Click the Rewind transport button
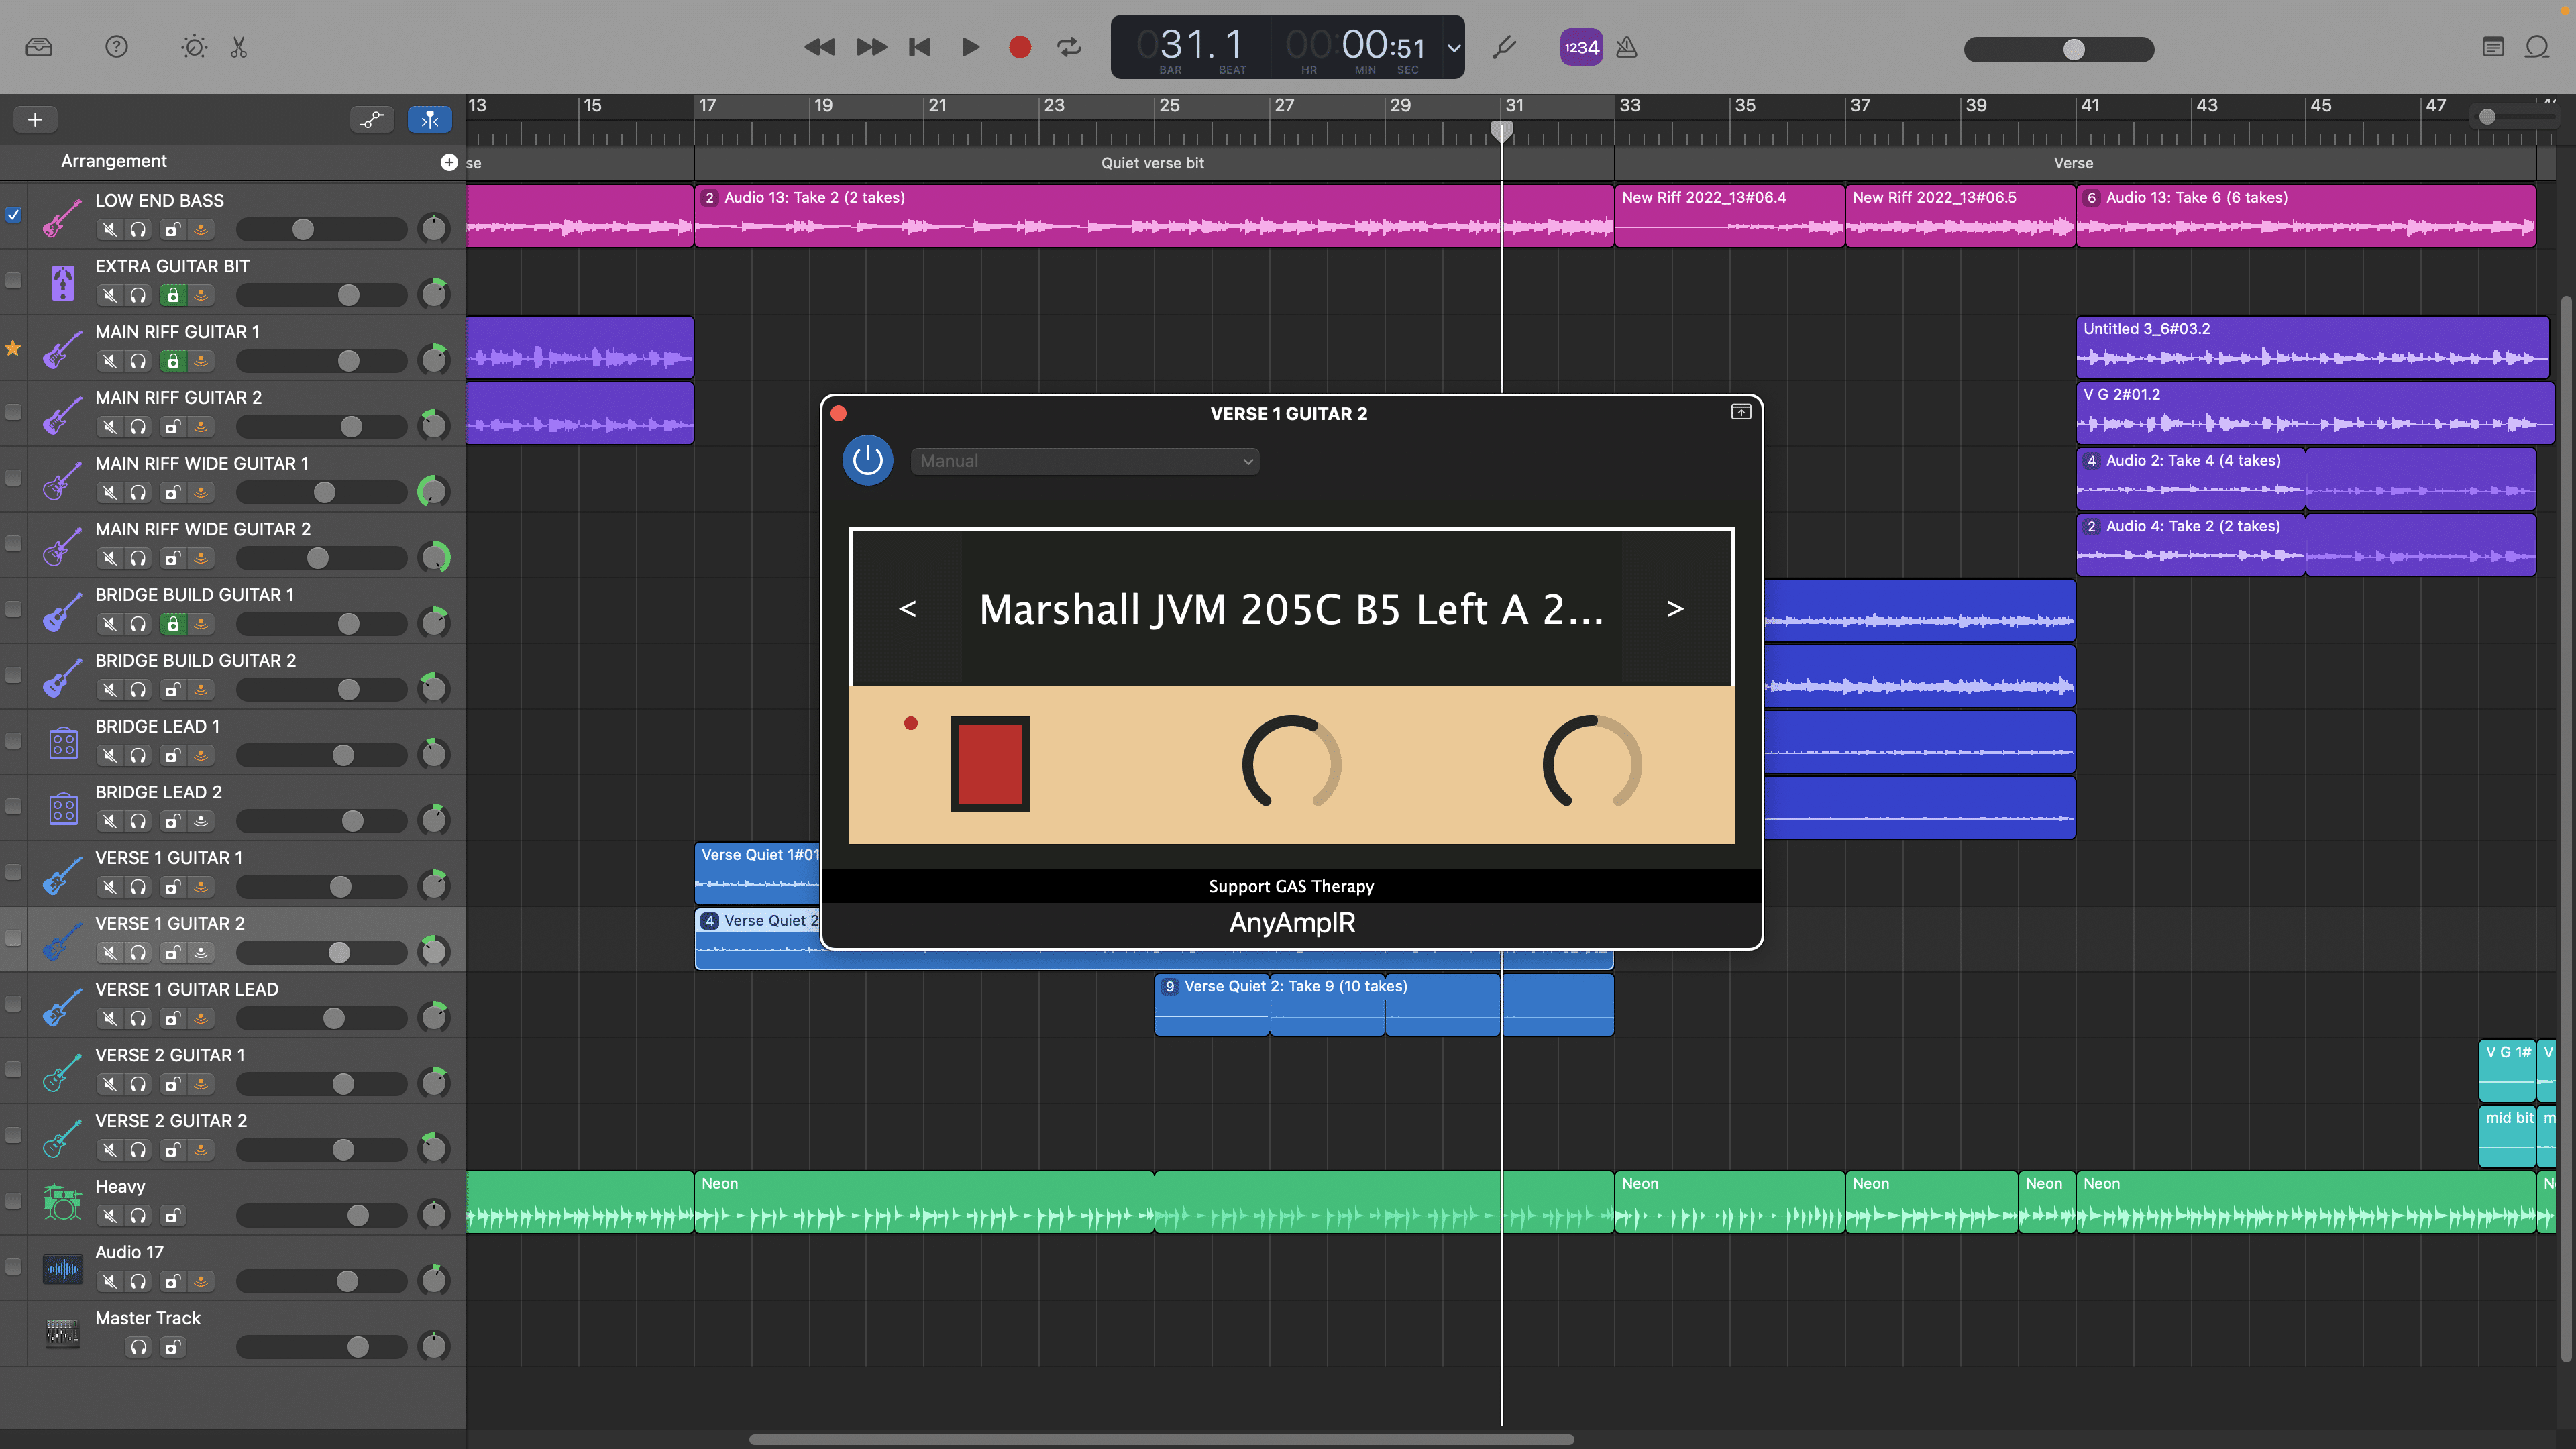This screenshot has width=2576, height=1449. [x=819, y=47]
